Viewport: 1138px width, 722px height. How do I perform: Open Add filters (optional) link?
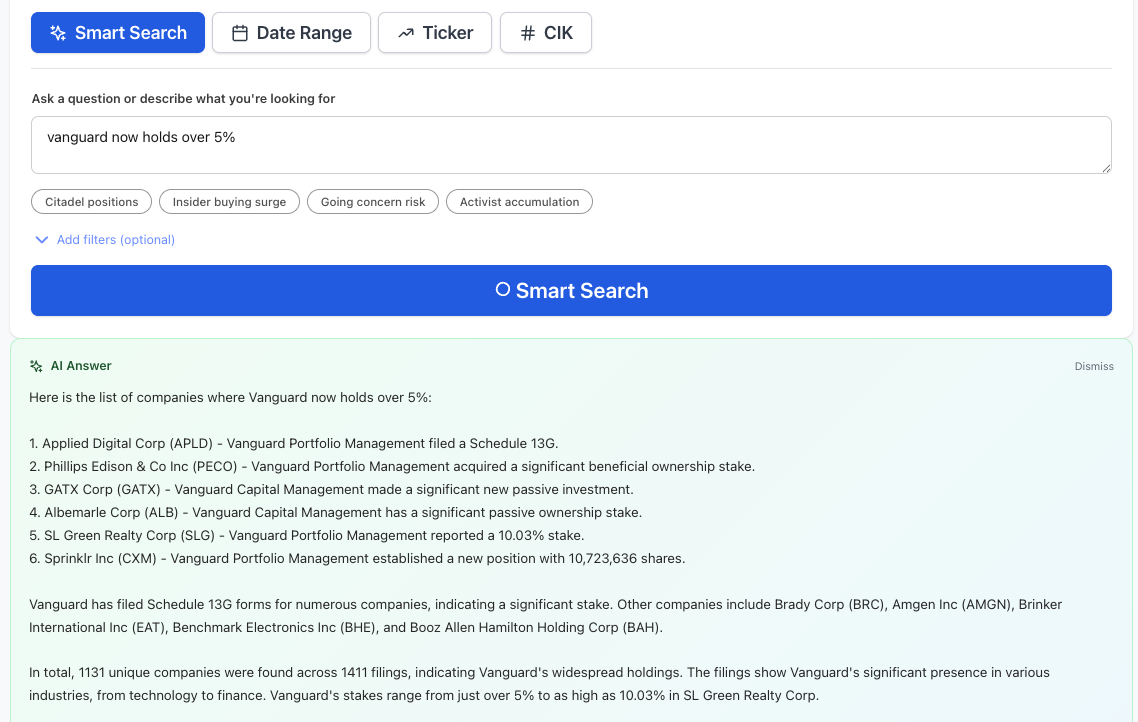[x=115, y=239]
